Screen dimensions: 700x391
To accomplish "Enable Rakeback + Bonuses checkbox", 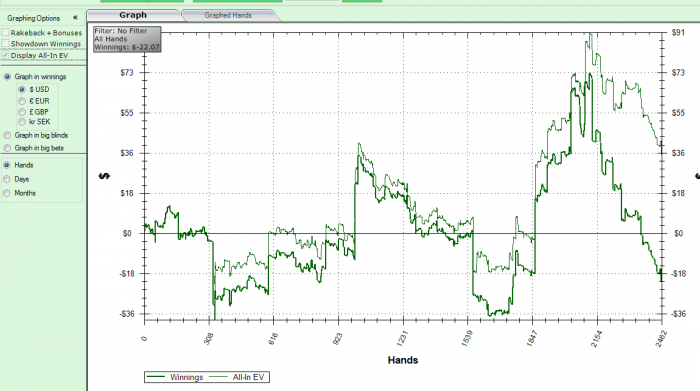I will click(x=5, y=33).
